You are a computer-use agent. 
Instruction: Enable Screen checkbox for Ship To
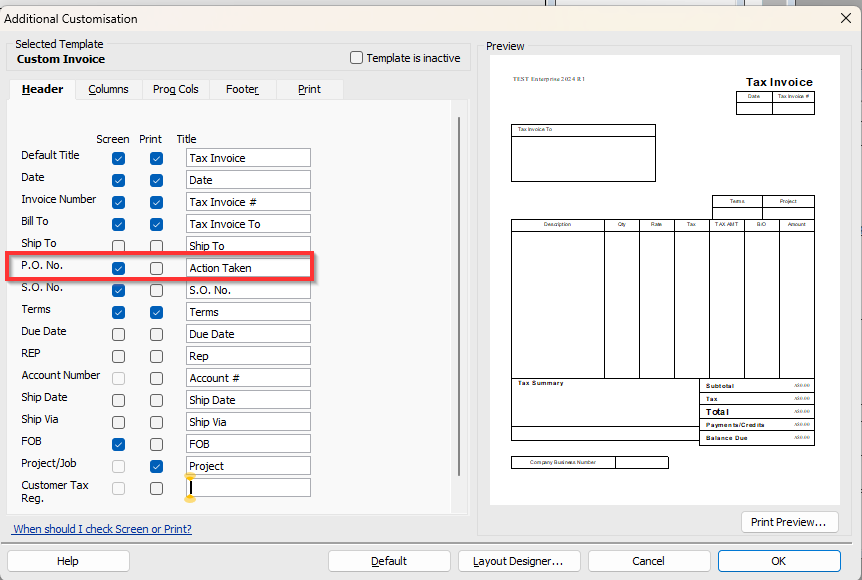pos(118,246)
